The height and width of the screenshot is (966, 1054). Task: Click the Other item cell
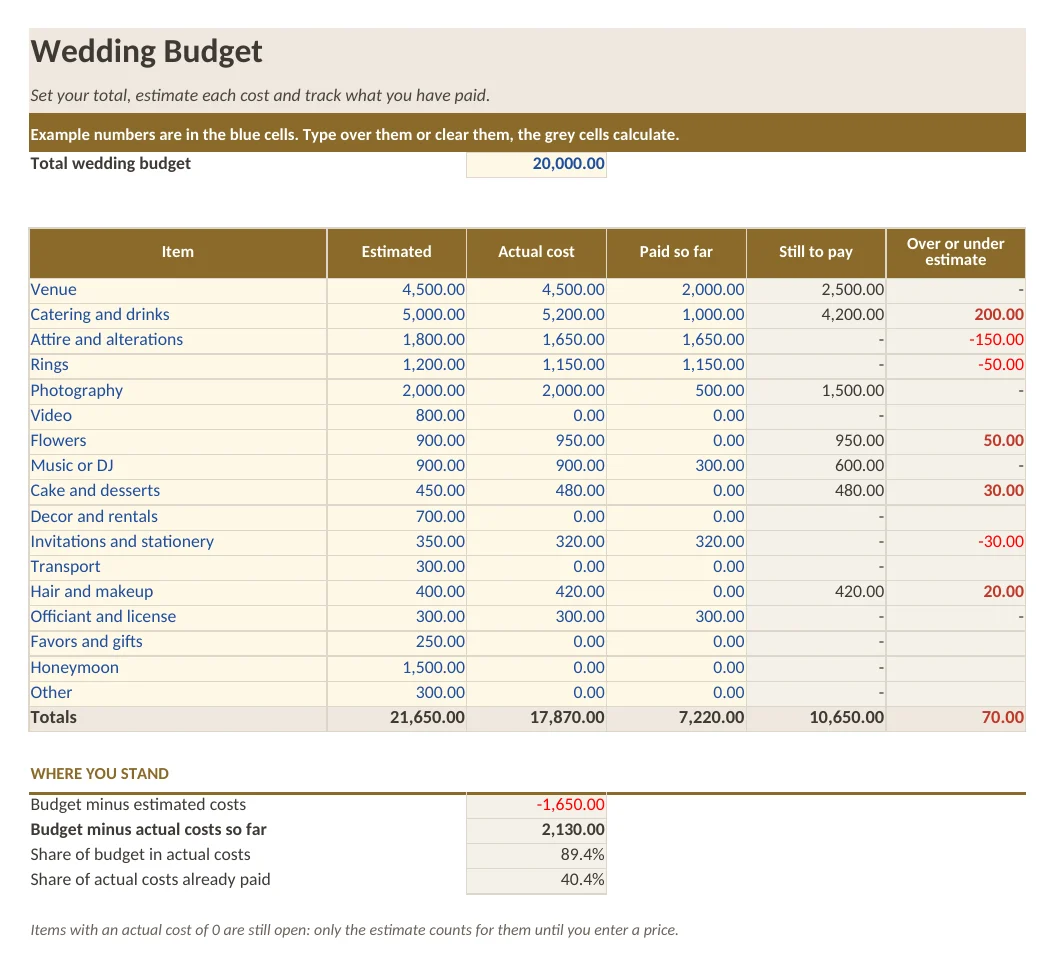(x=177, y=693)
